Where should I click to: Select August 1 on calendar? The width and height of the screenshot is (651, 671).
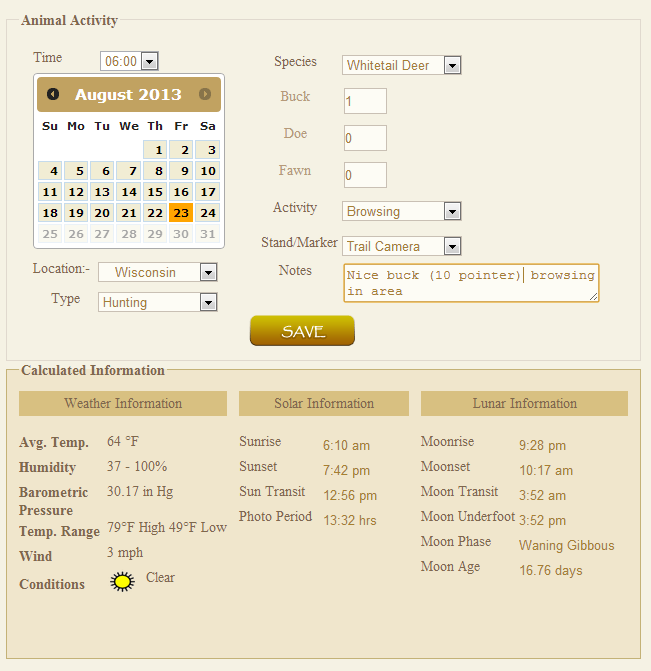[x=155, y=150]
